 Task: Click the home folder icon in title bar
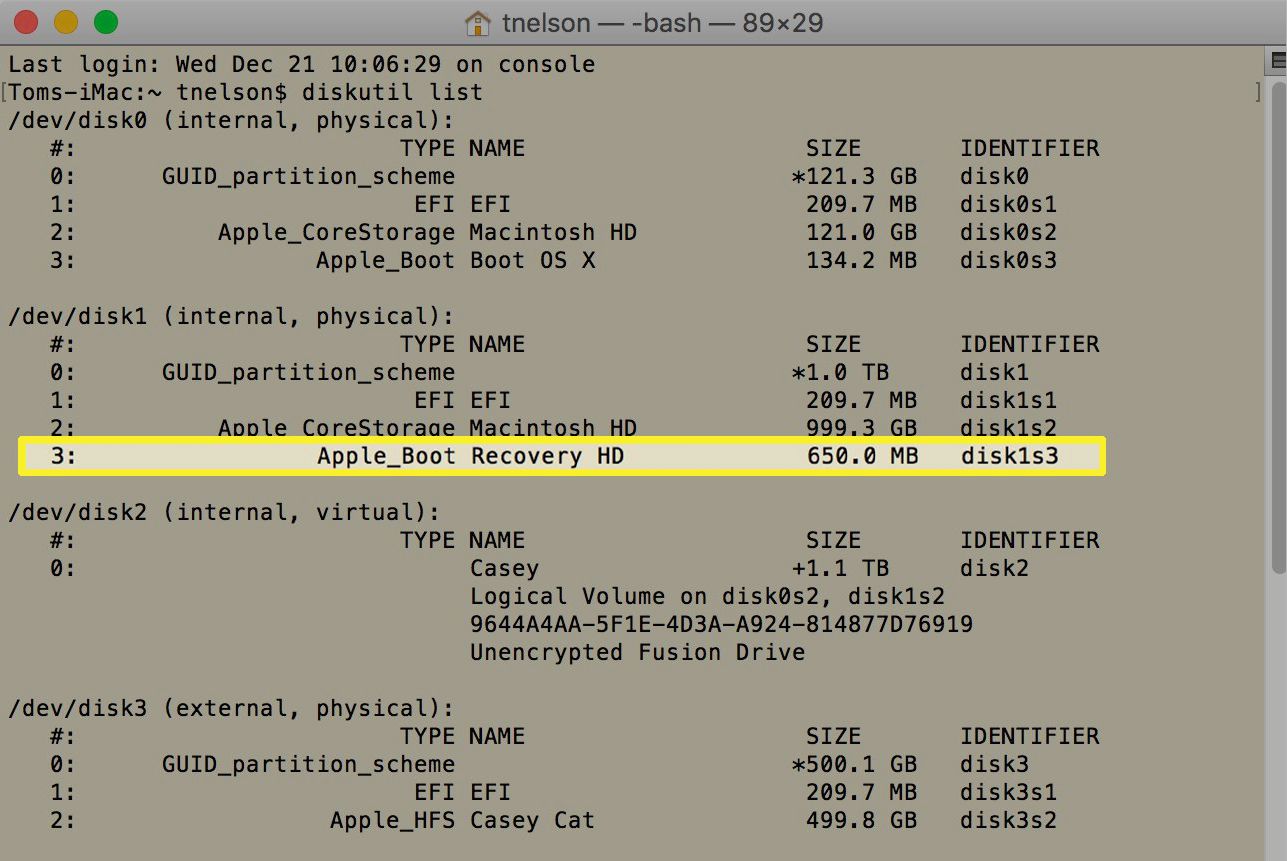(479, 22)
